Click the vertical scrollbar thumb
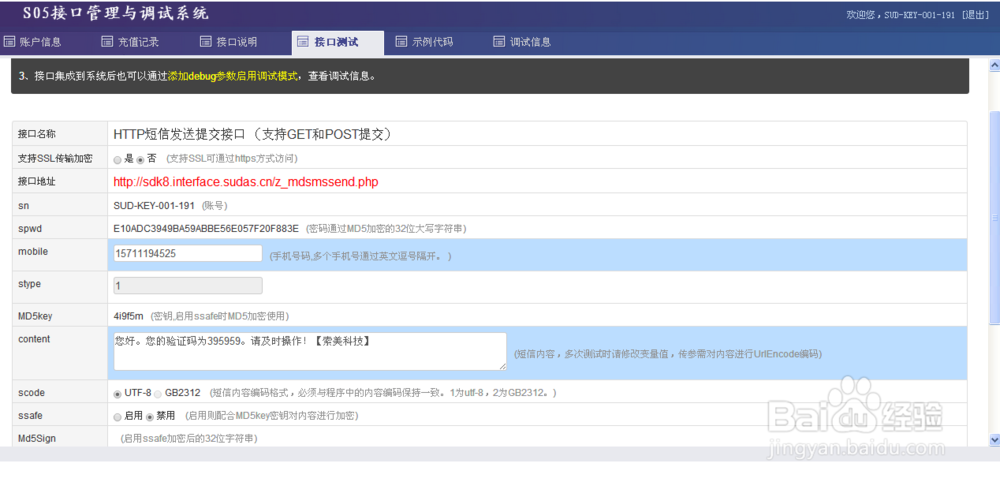The height and width of the screenshot is (482, 1000). tap(994, 217)
